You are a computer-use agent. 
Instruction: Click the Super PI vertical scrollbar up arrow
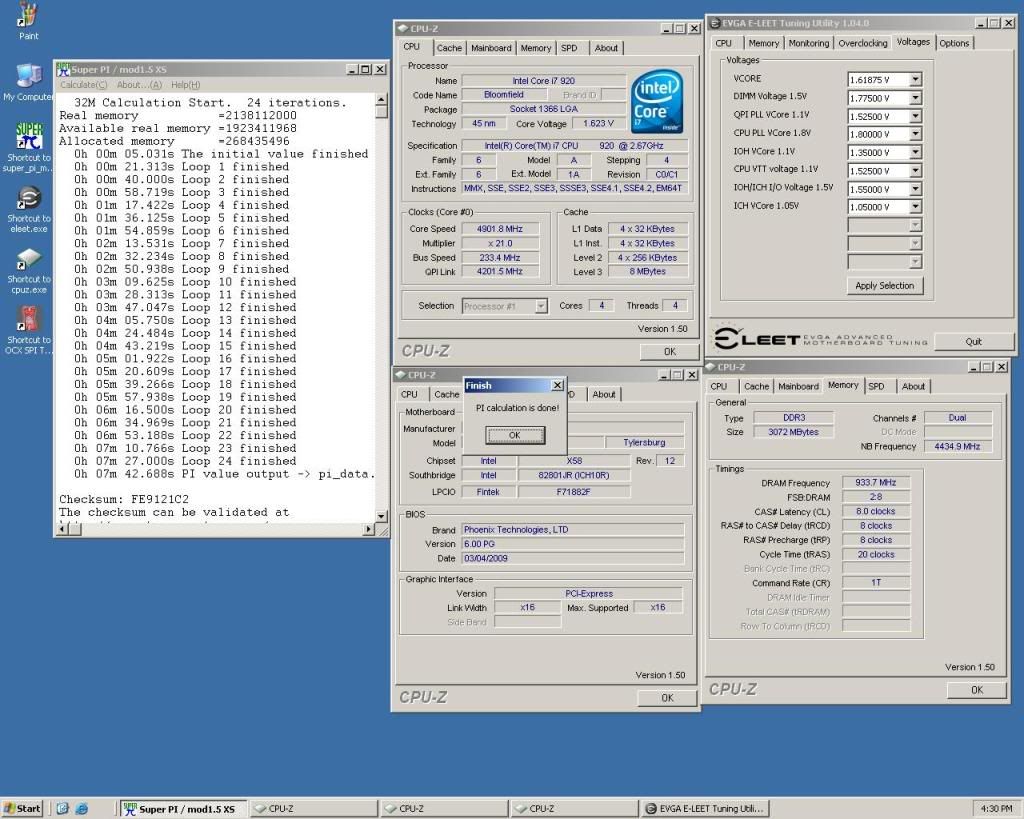pos(381,100)
